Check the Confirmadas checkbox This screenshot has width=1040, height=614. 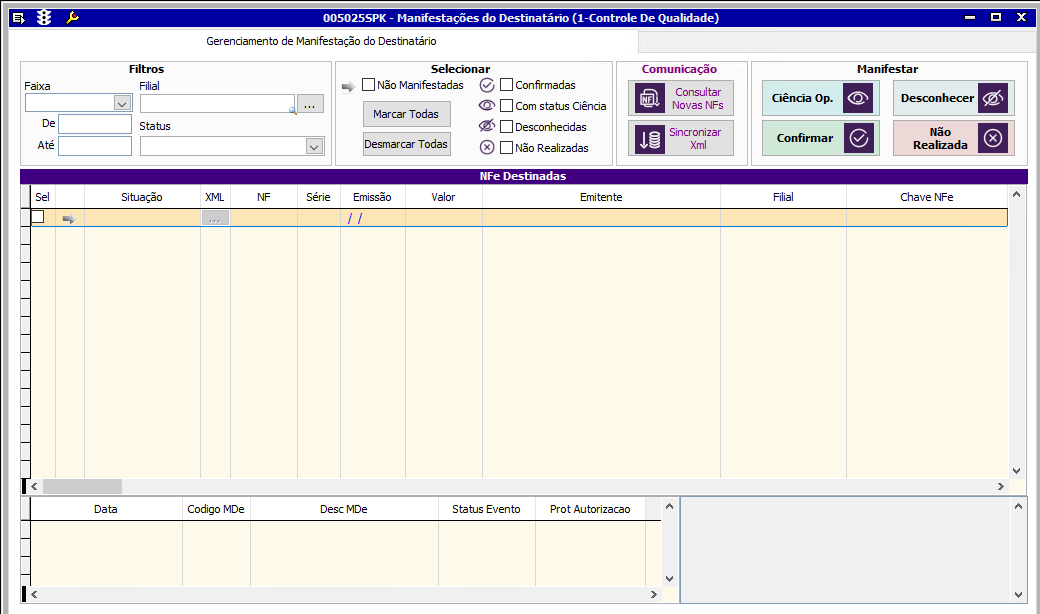(507, 85)
